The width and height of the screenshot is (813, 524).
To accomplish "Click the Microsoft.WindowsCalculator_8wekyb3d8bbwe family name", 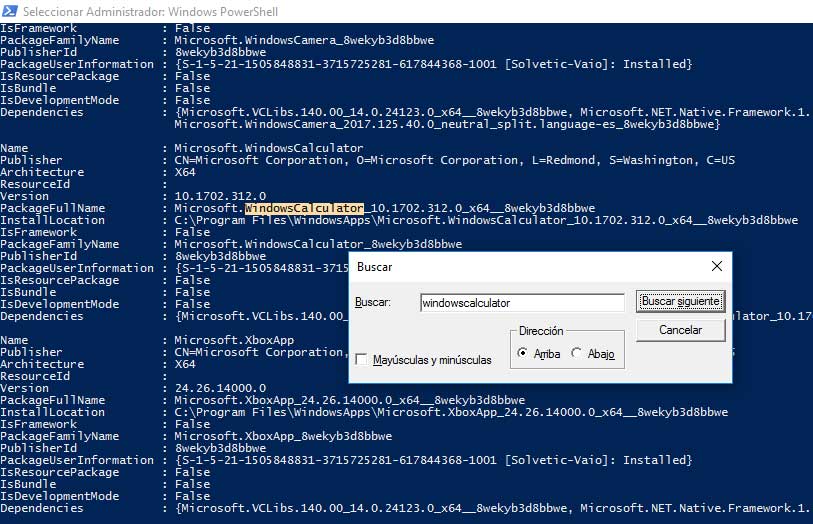I will click(318, 244).
